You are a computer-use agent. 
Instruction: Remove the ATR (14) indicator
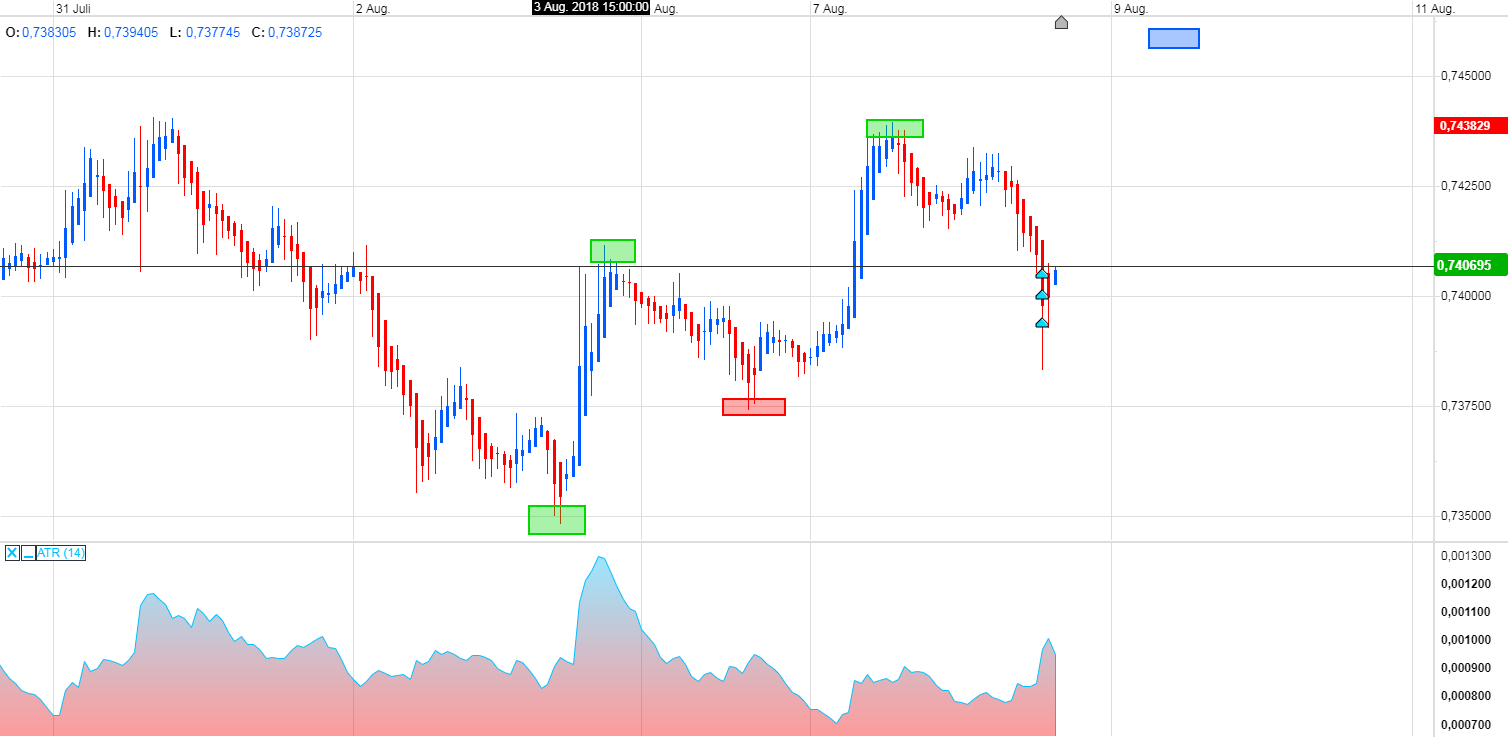(x=12, y=552)
